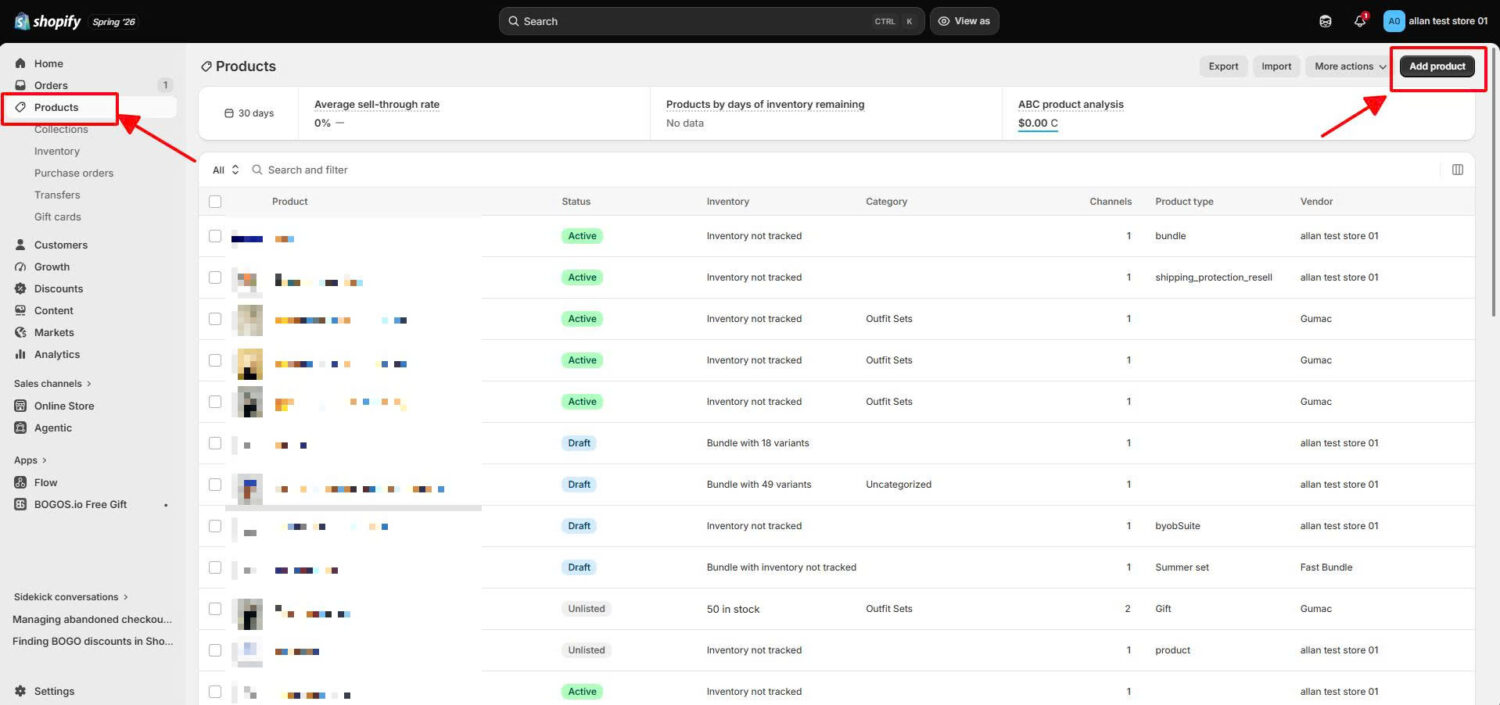This screenshot has width=1500, height=705.
Task: Open the notifications bell icon
Action: coord(1359,21)
